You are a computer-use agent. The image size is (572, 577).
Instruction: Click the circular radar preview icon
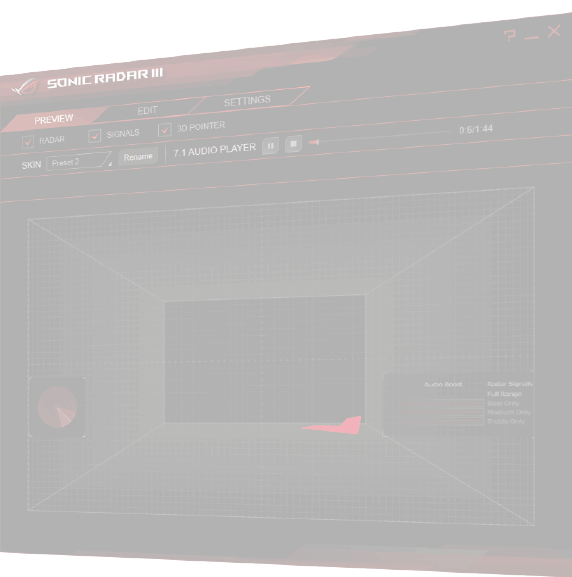pyautogui.click(x=57, y=407)
